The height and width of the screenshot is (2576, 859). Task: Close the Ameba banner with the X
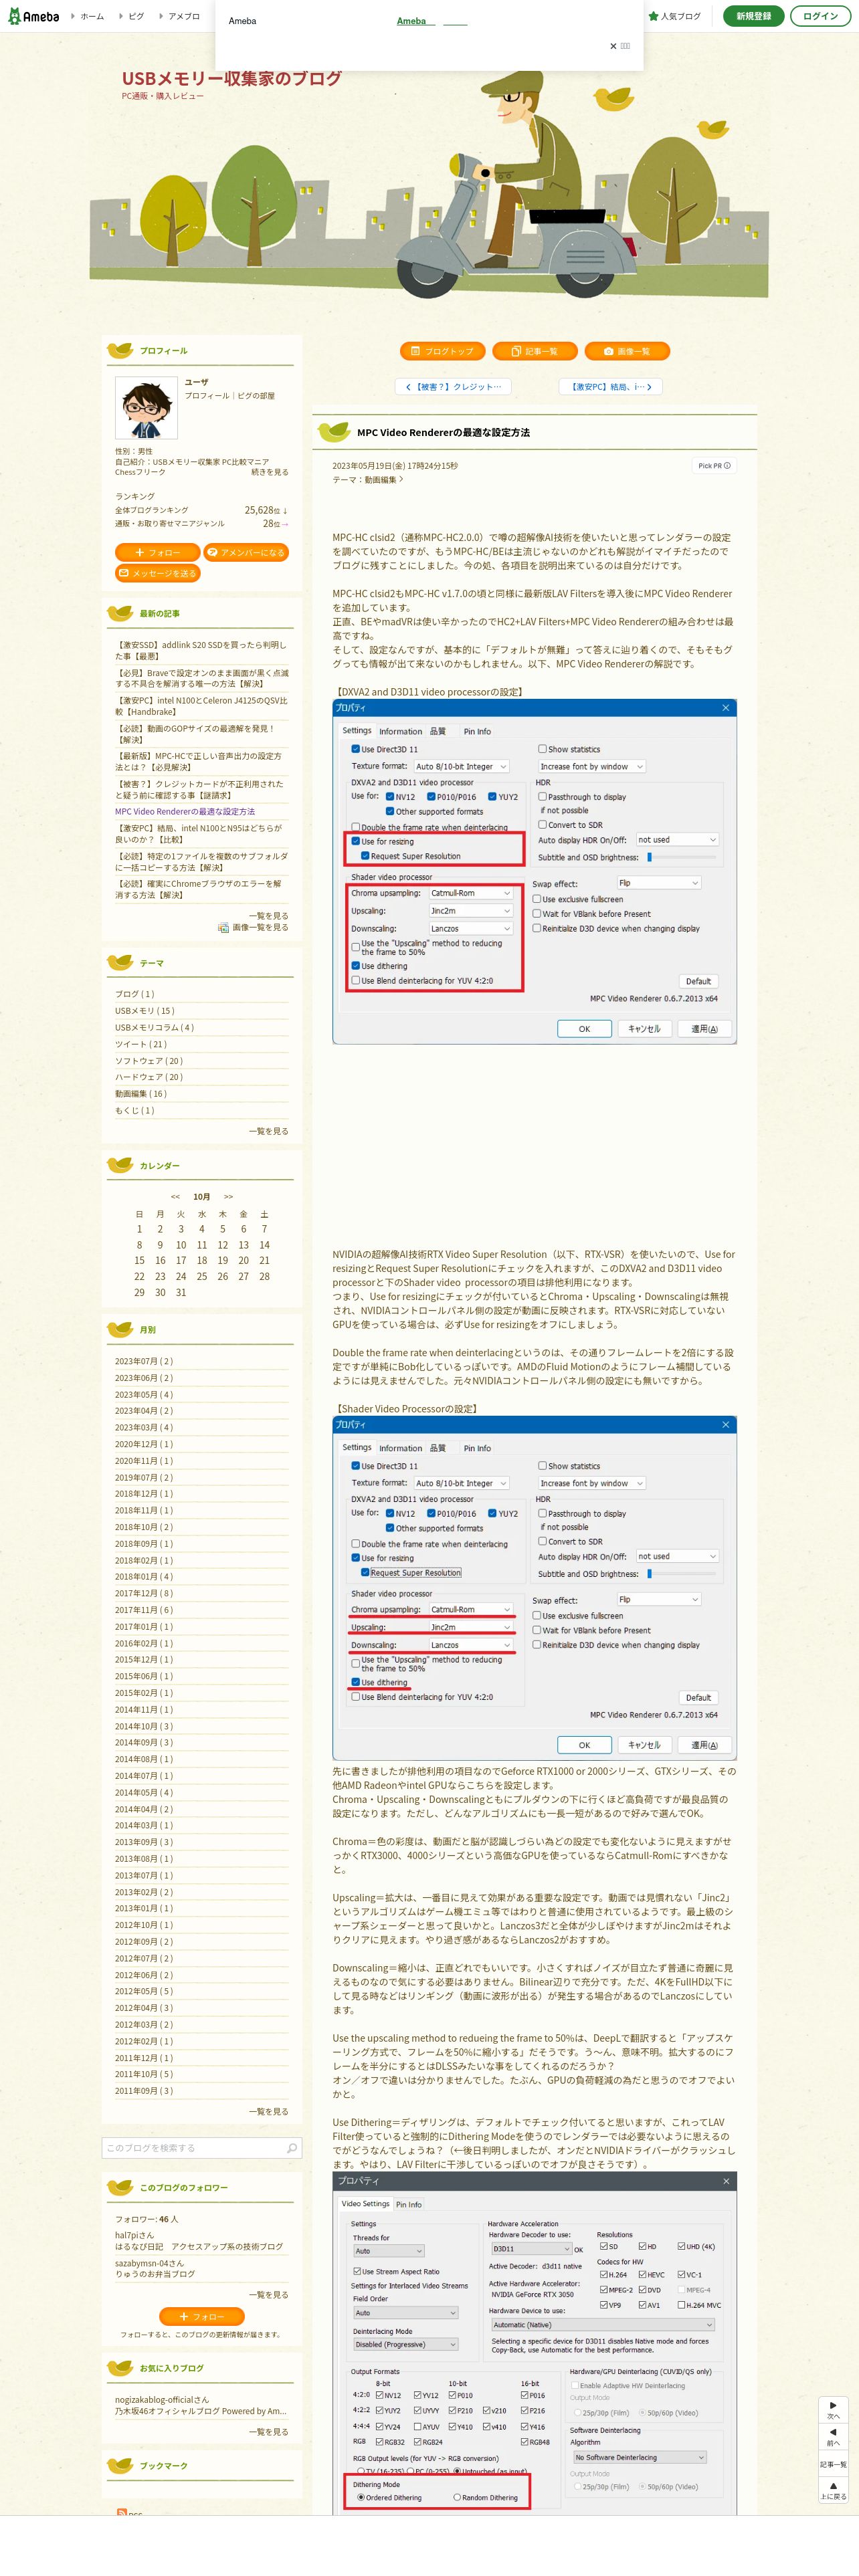tap(613, 46)
